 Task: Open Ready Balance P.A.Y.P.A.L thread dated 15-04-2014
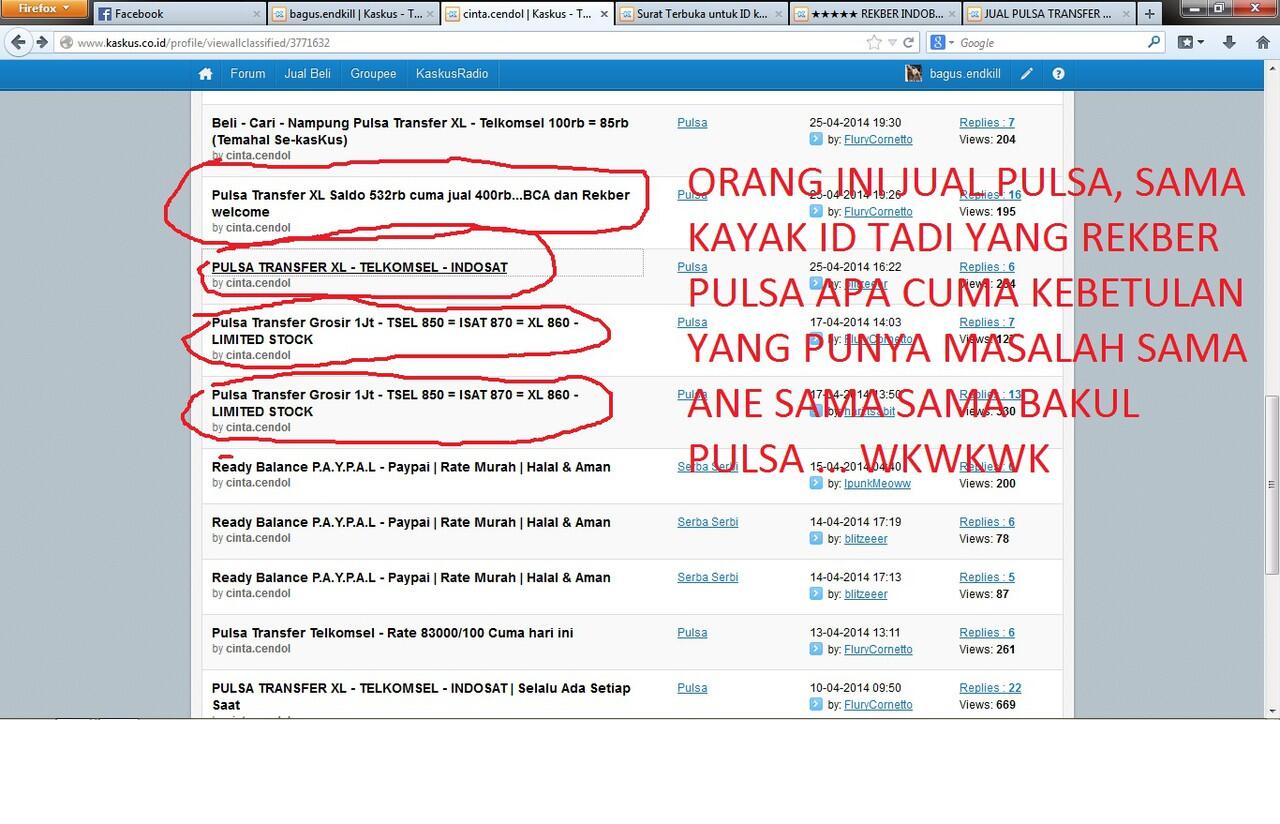coord(411,467)
